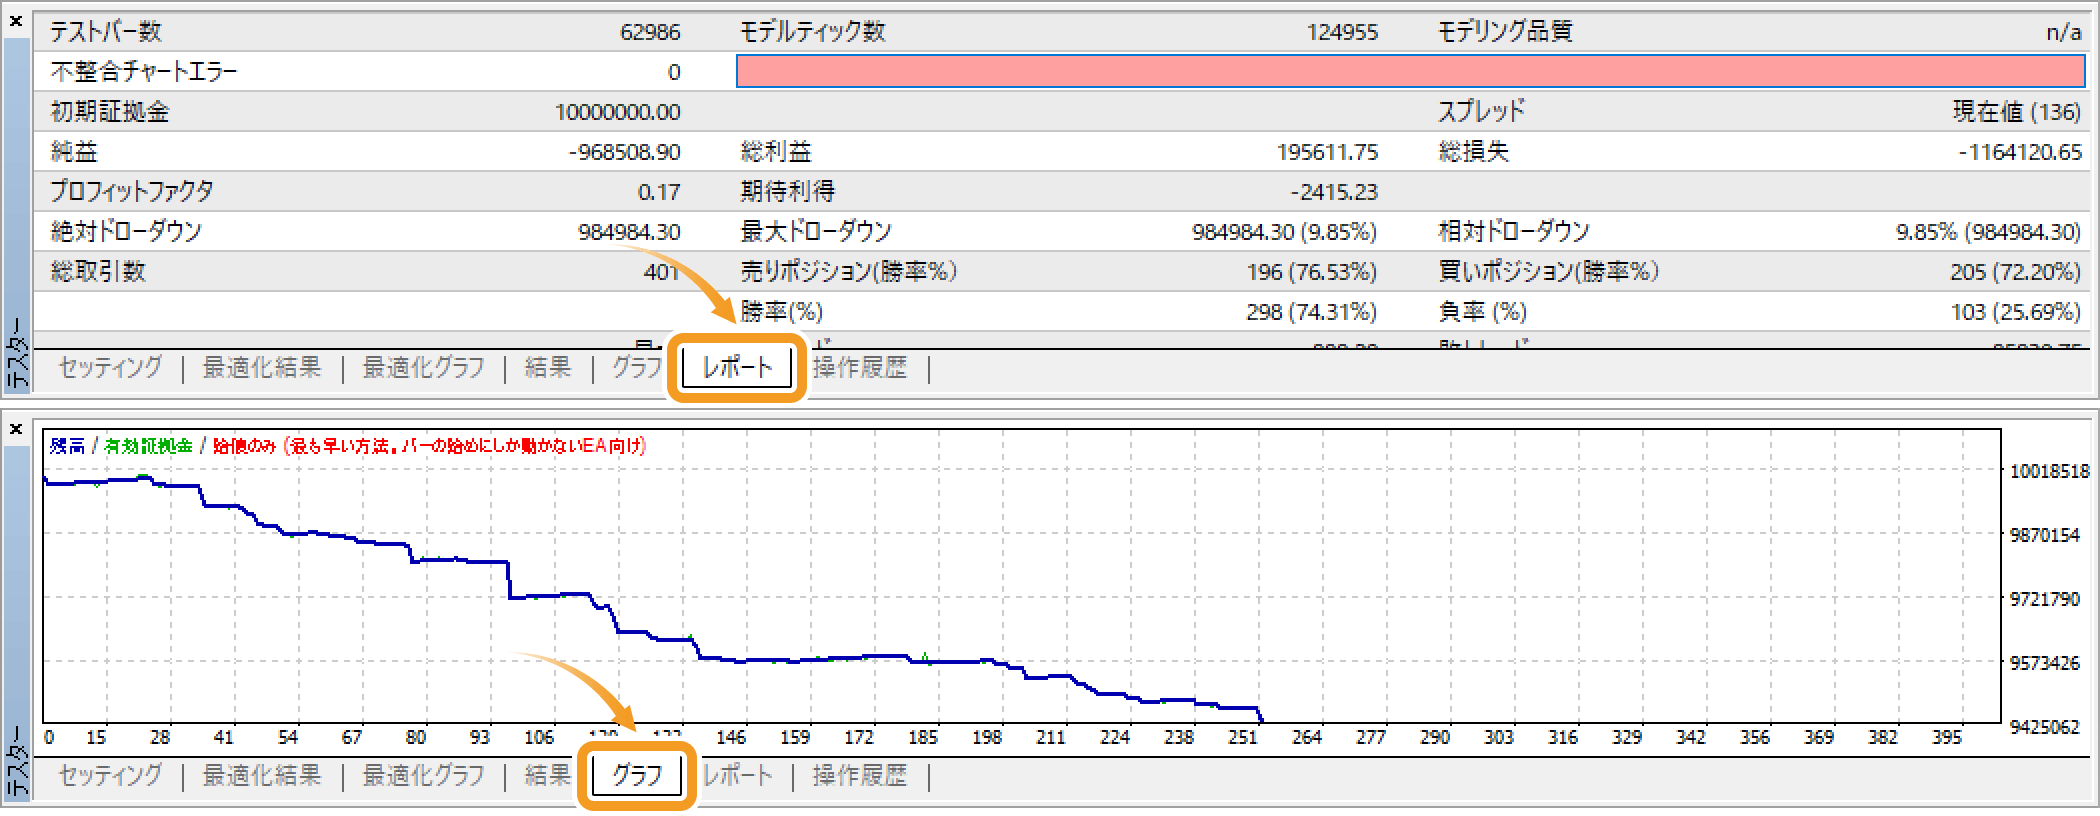The image size is (2100, 816).
Task: Click y-axis label 9425062 on graph
Action: [2045, 727]
